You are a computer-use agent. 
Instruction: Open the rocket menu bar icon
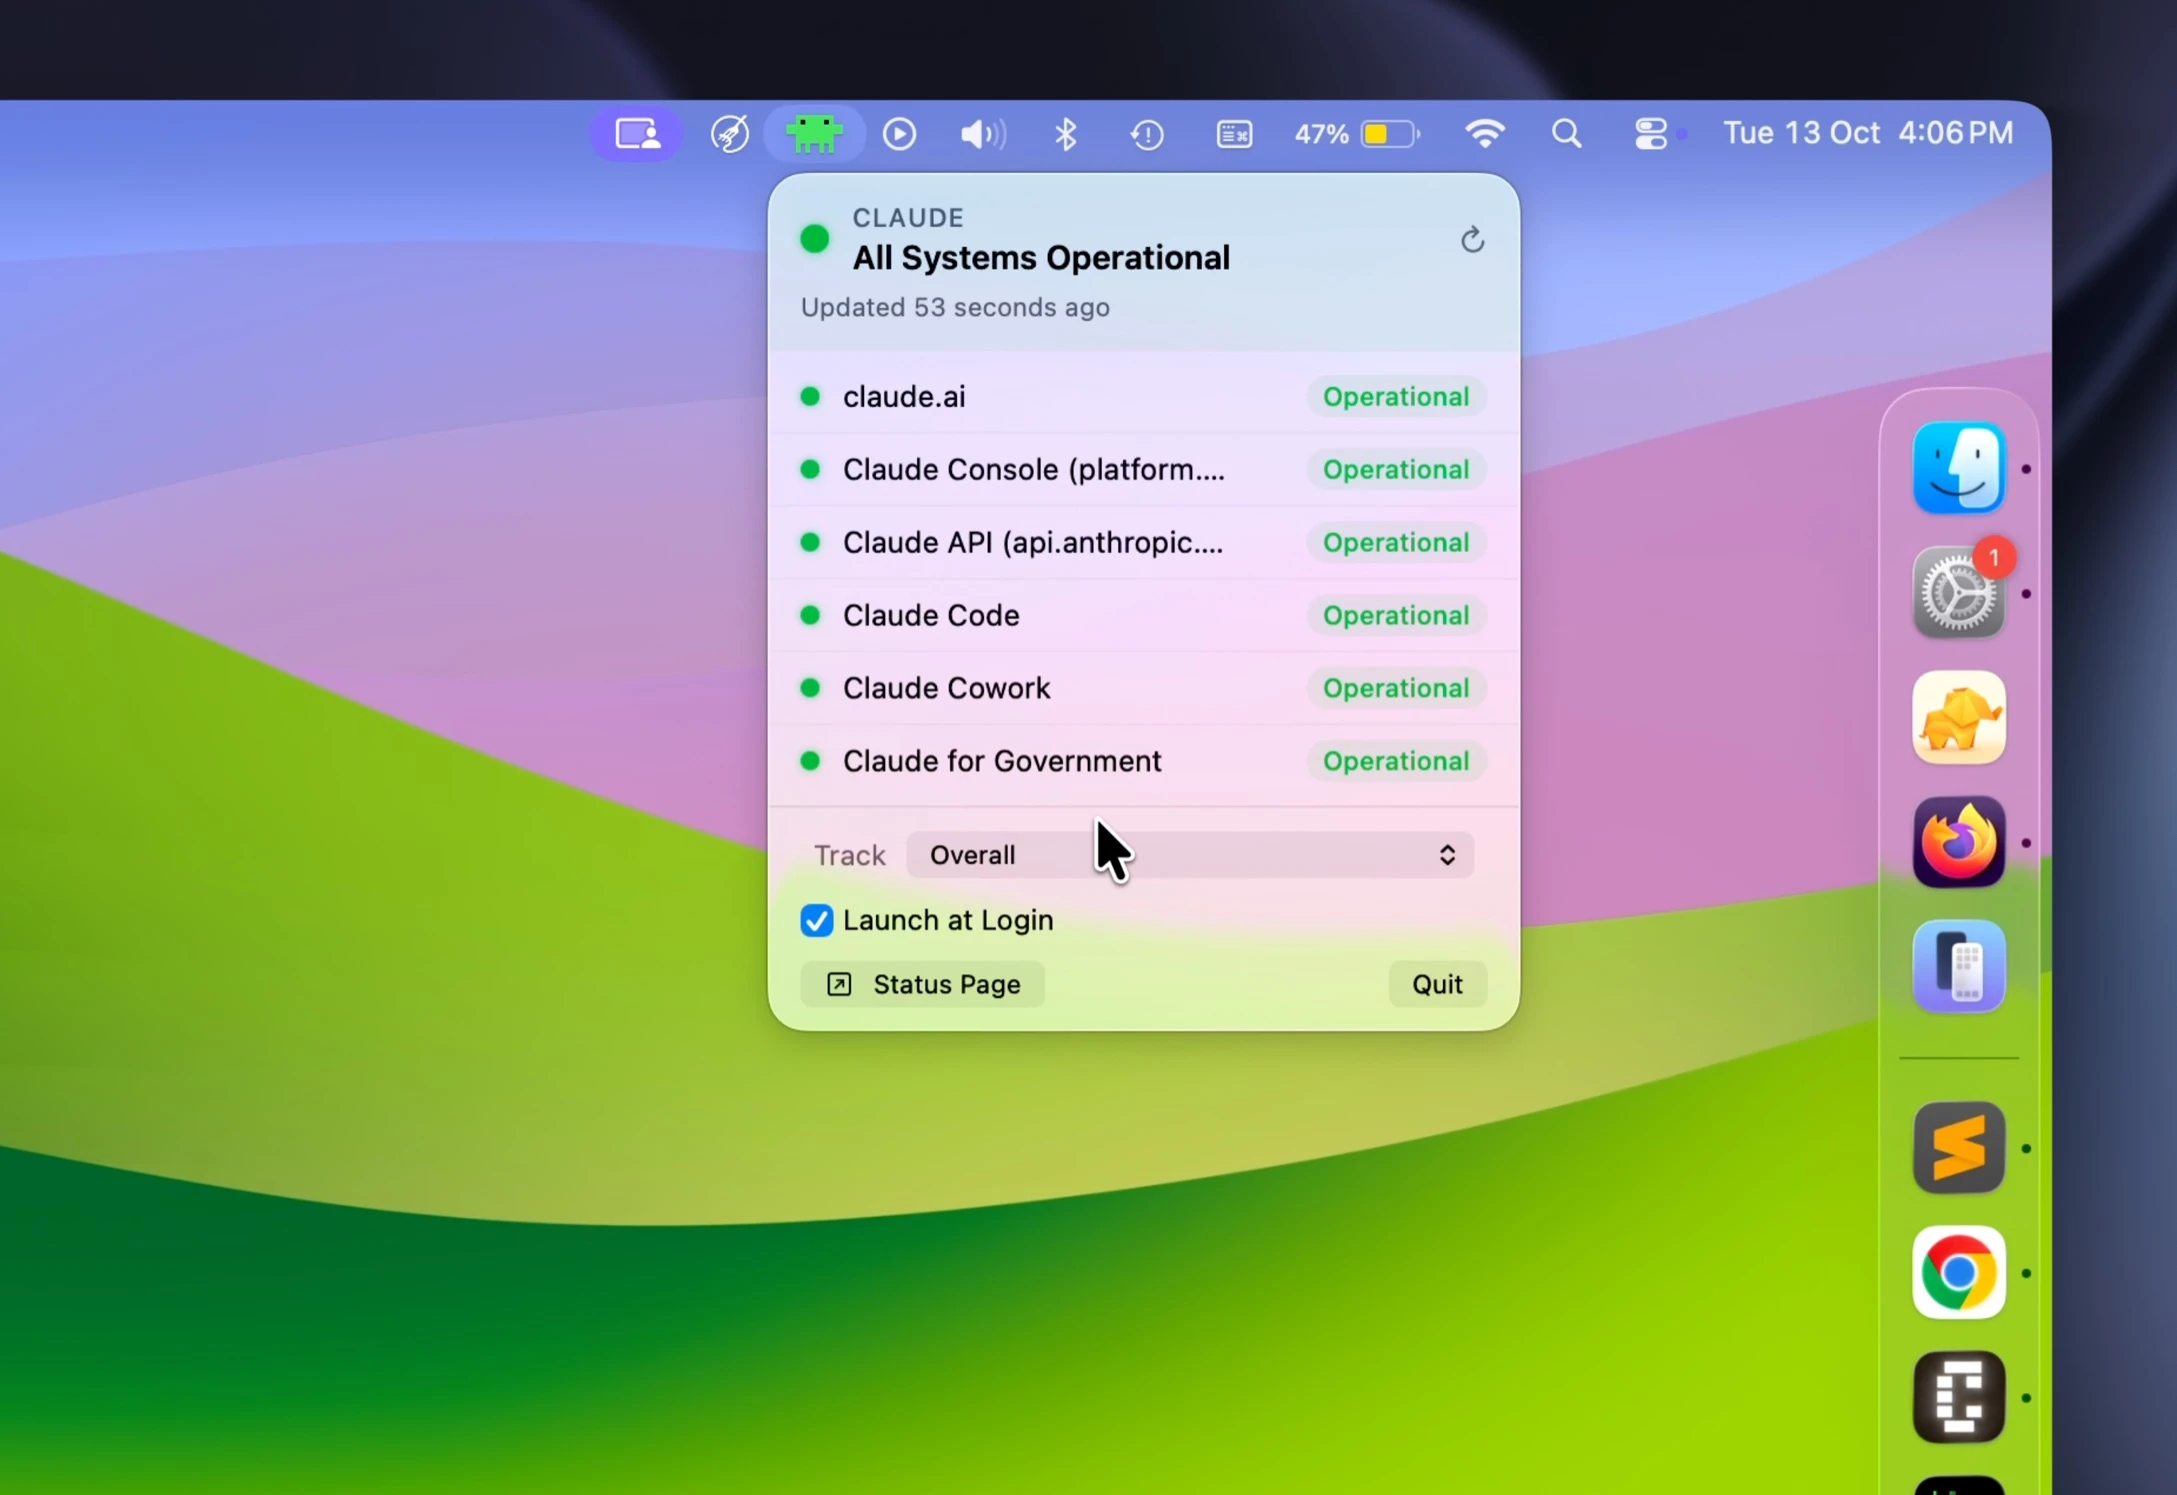coord(730,134)
